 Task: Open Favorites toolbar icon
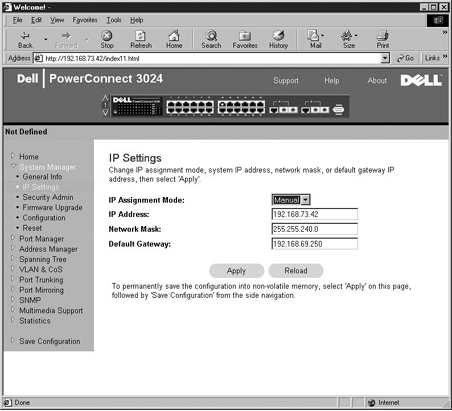click(245, 35)
